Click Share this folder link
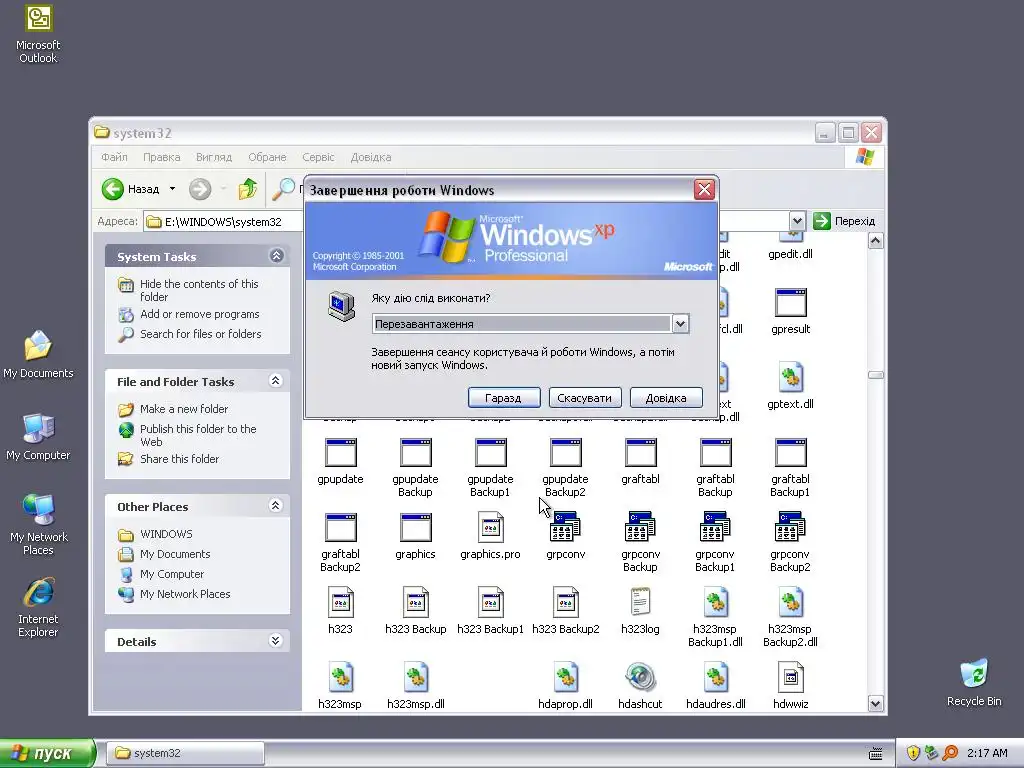The height and width of the screenshot is (768, 1024). [x=180, y=459]
